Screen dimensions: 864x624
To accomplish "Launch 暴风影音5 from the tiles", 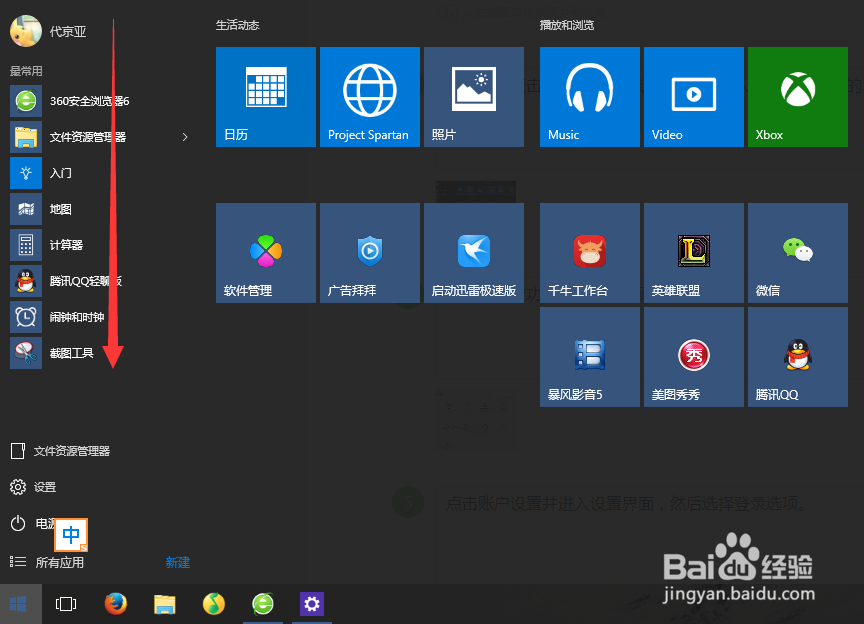I will point(589,356).
